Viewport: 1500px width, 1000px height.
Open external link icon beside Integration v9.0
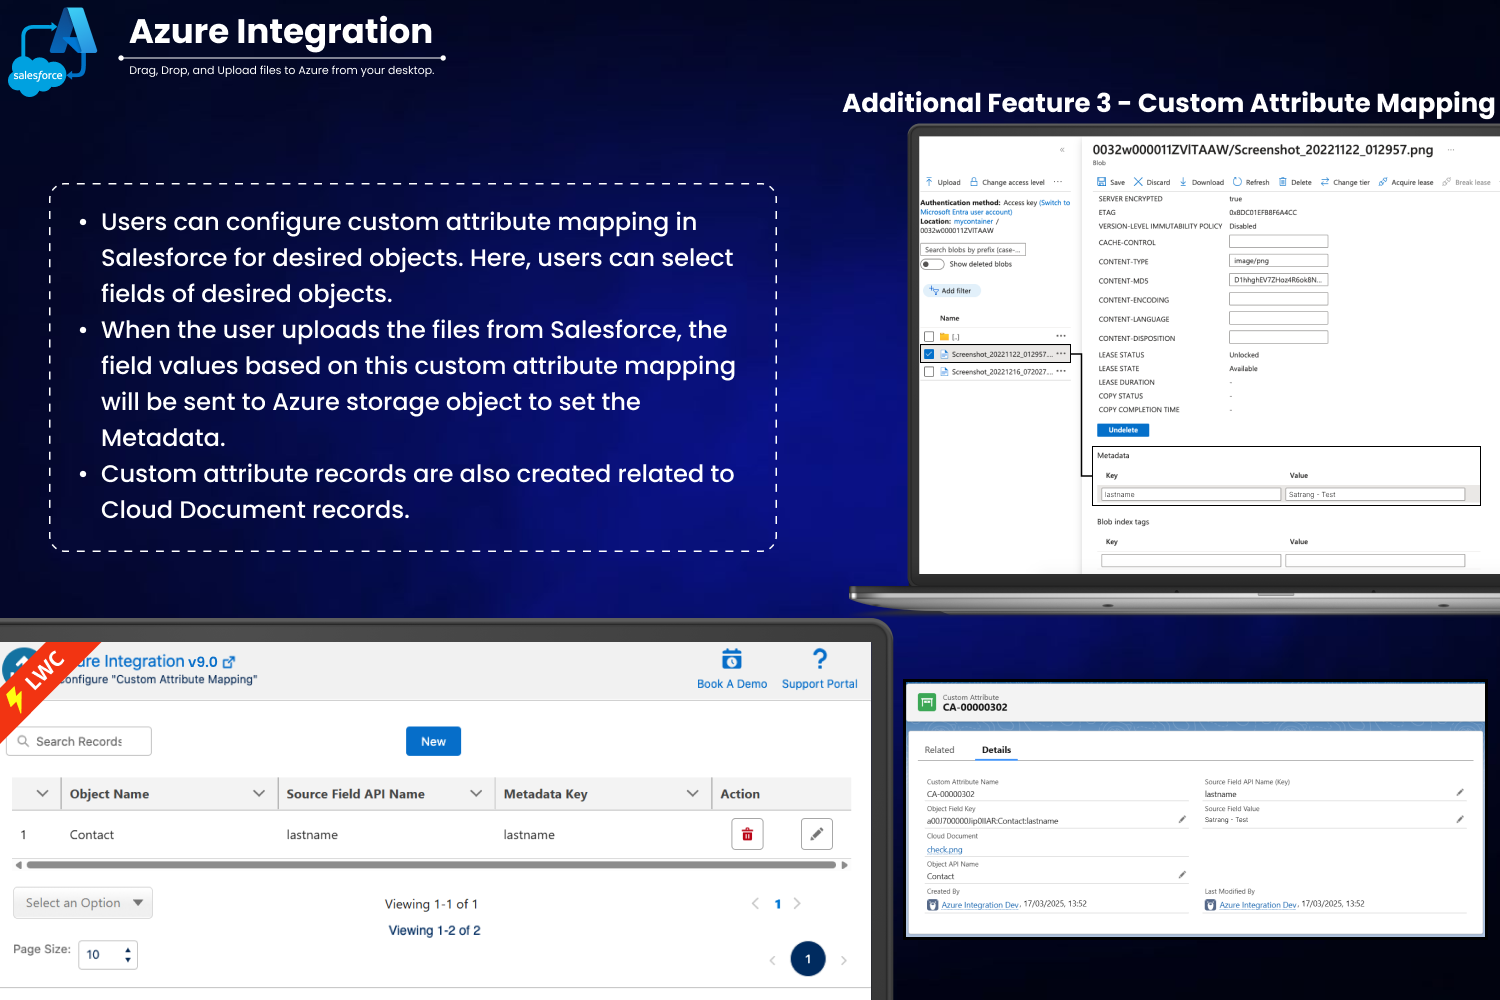(229, 662)
